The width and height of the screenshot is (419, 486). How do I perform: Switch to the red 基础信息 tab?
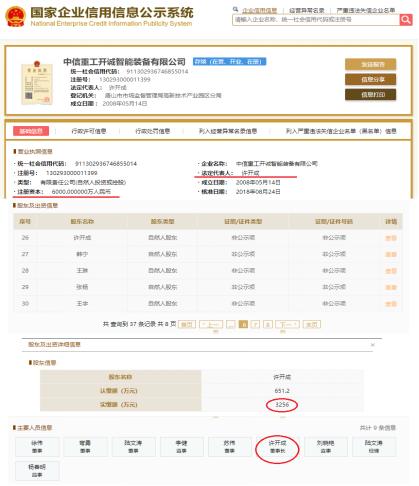[31, 131]
